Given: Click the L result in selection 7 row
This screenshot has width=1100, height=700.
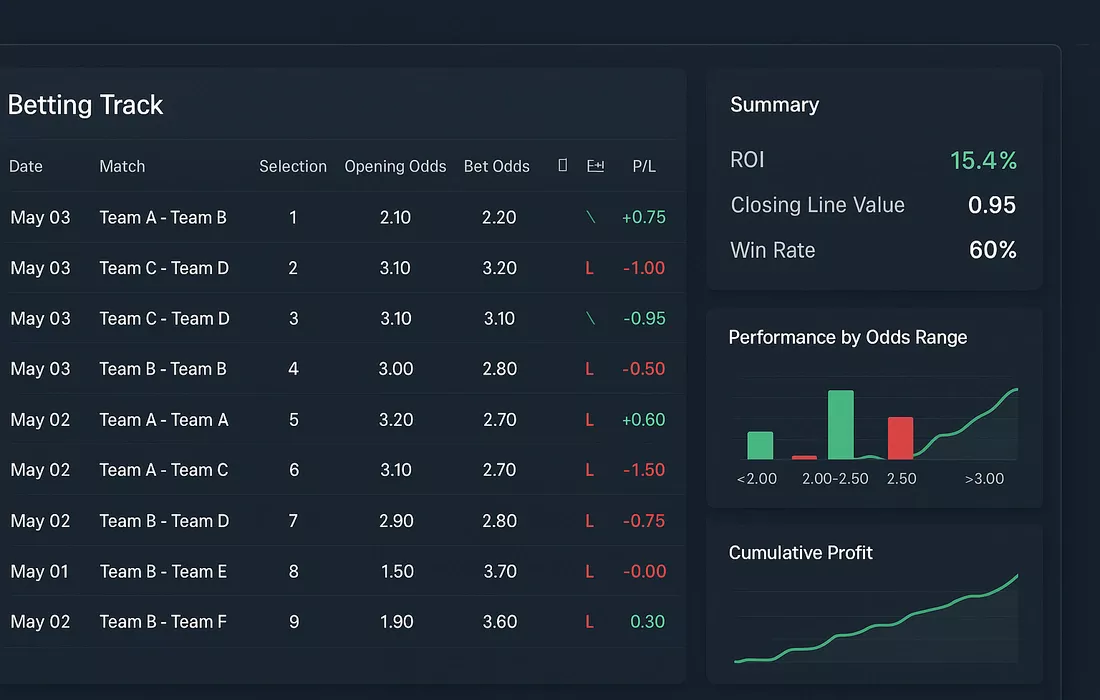Looking at the screenshot, I should click(590, 521).
